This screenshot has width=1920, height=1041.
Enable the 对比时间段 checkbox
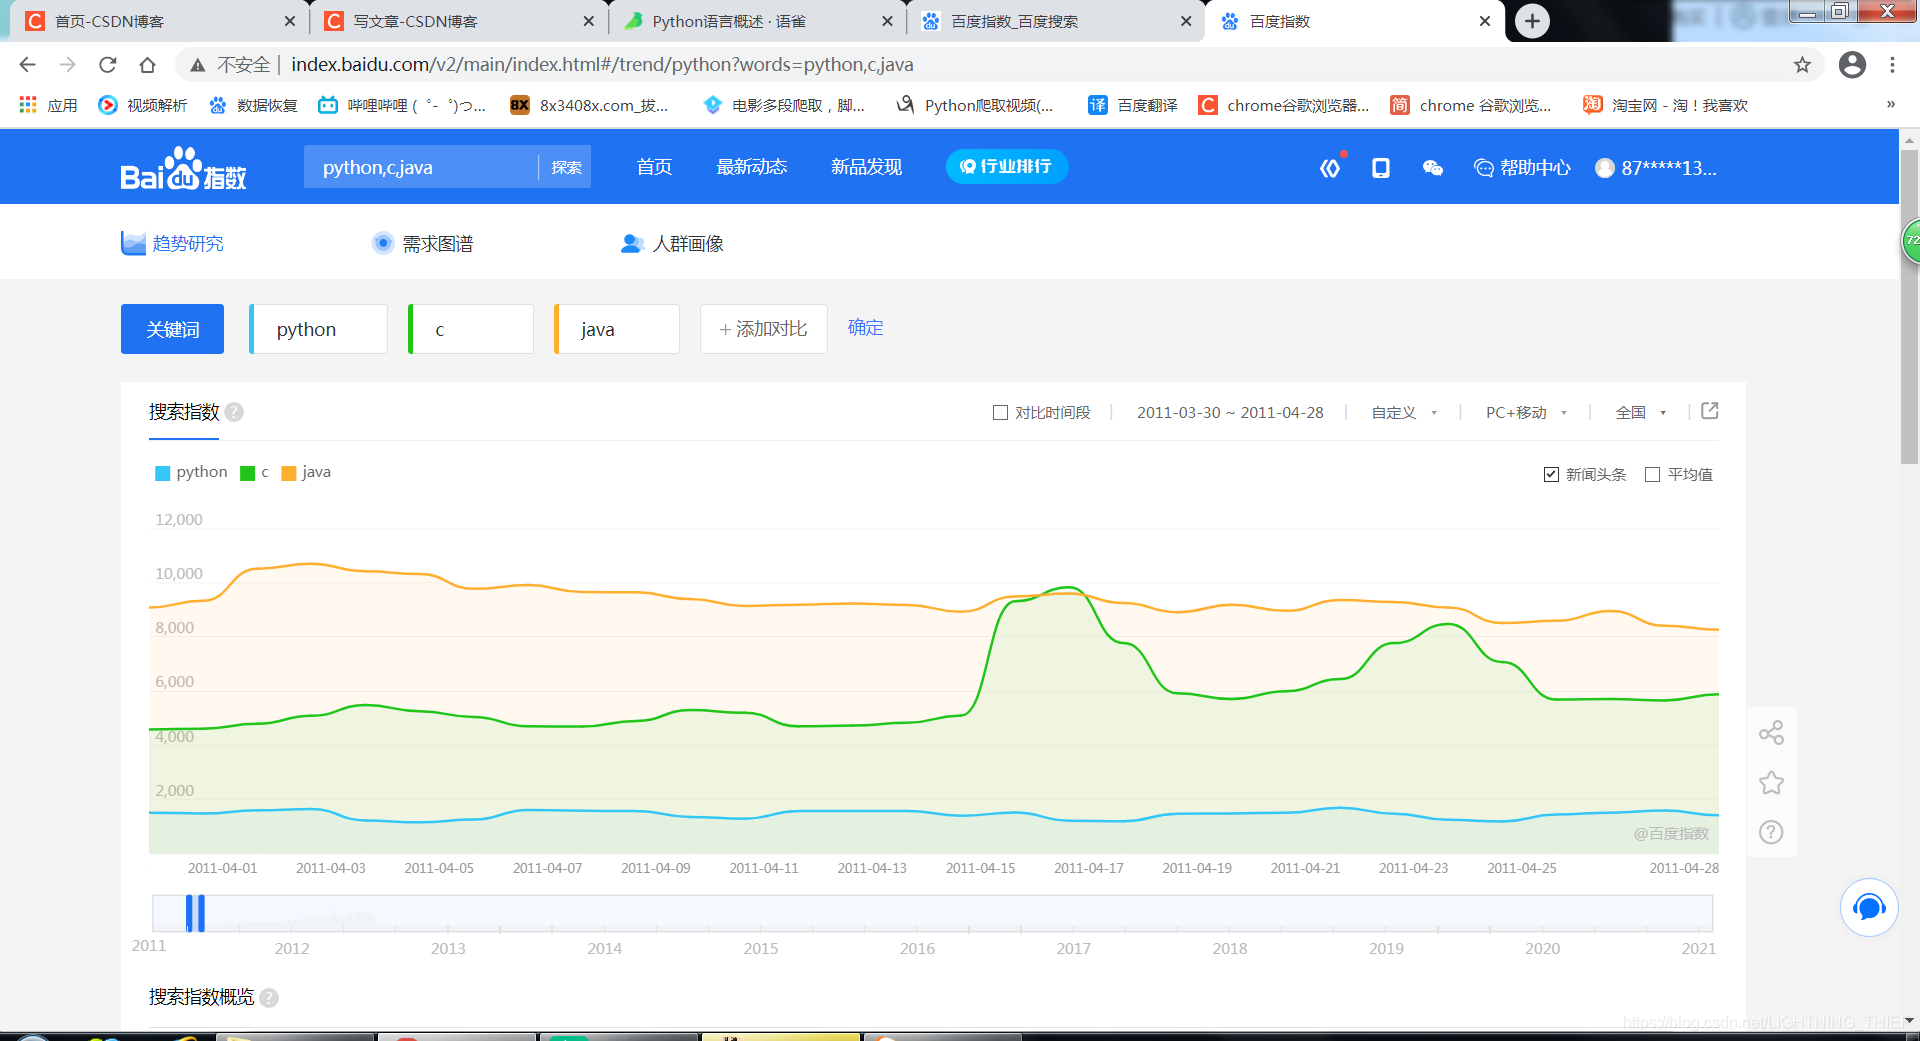(1000, 413)
